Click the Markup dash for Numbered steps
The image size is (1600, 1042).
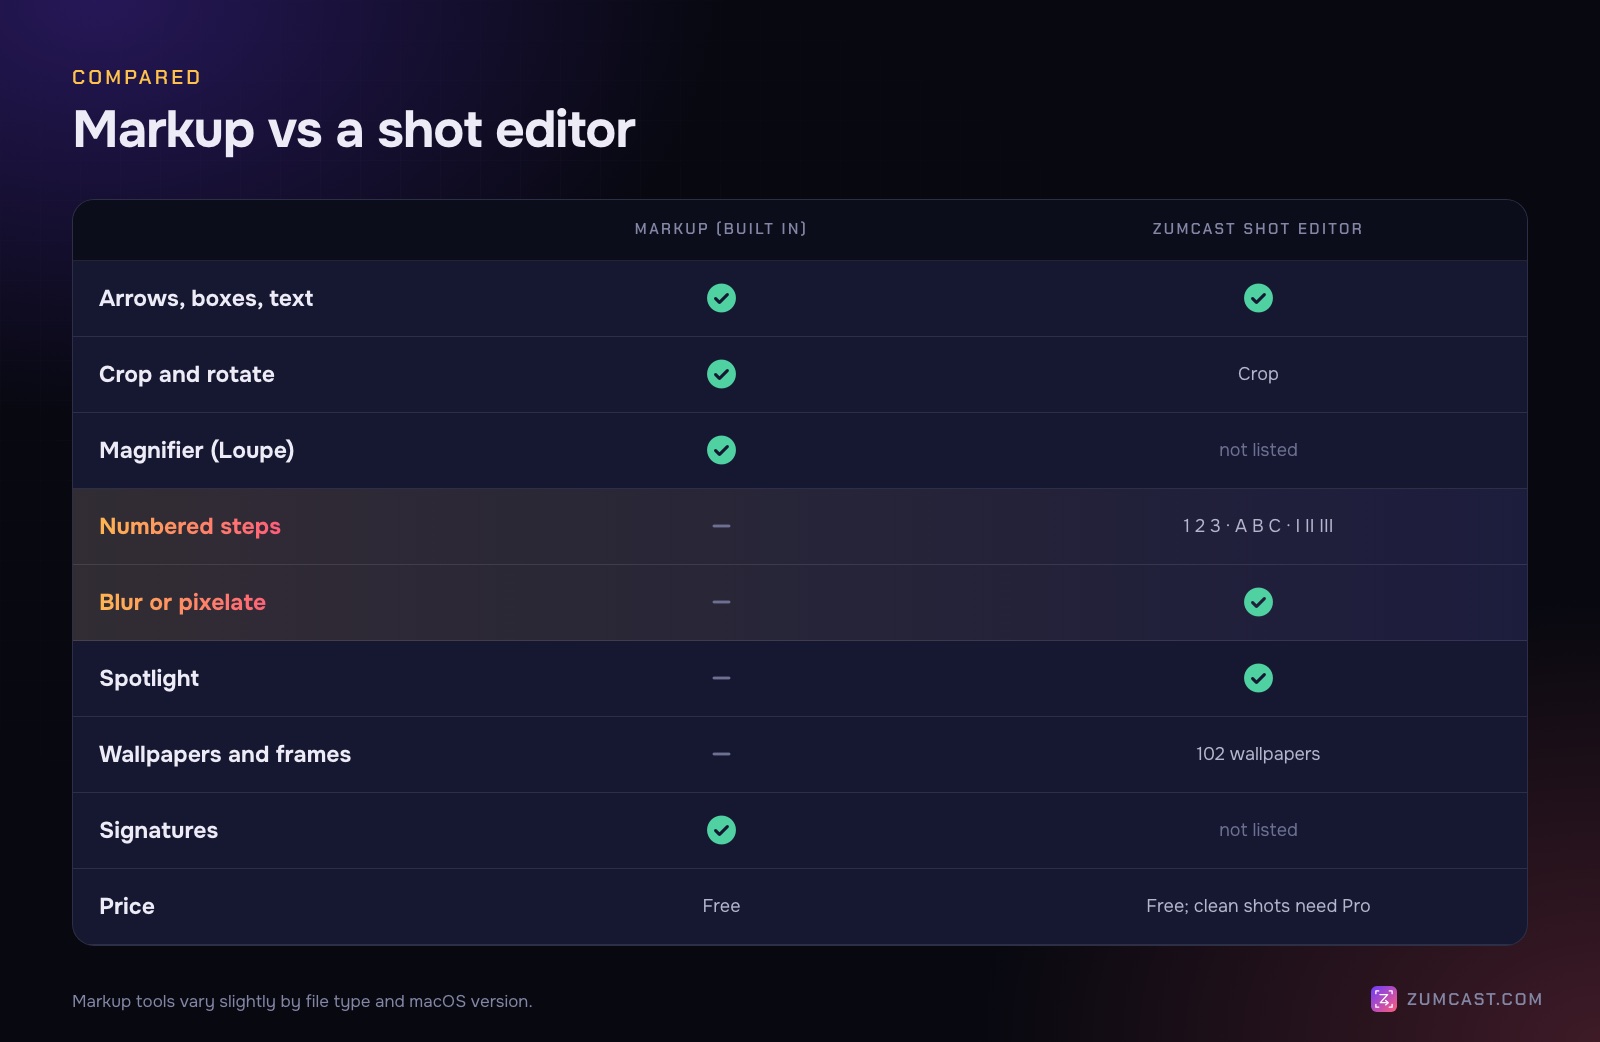tap(721, 526)
